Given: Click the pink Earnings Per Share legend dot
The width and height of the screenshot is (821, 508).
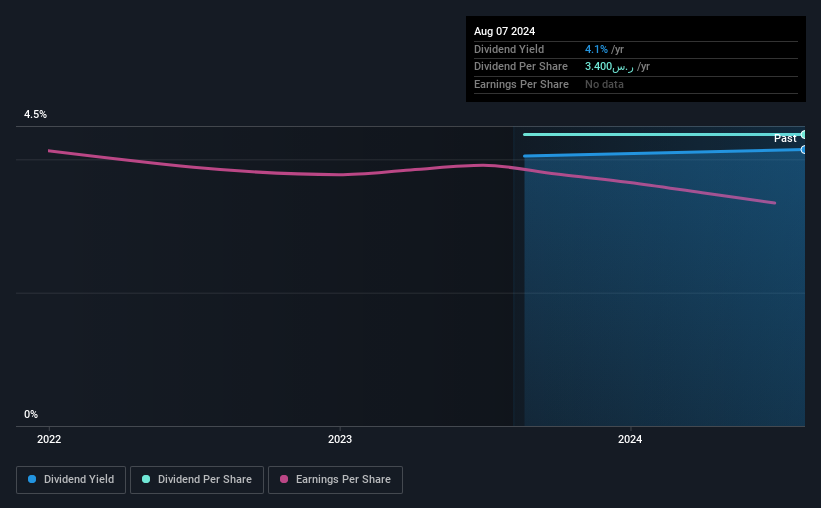Looking at the screenshot, I should pos(284,479).
